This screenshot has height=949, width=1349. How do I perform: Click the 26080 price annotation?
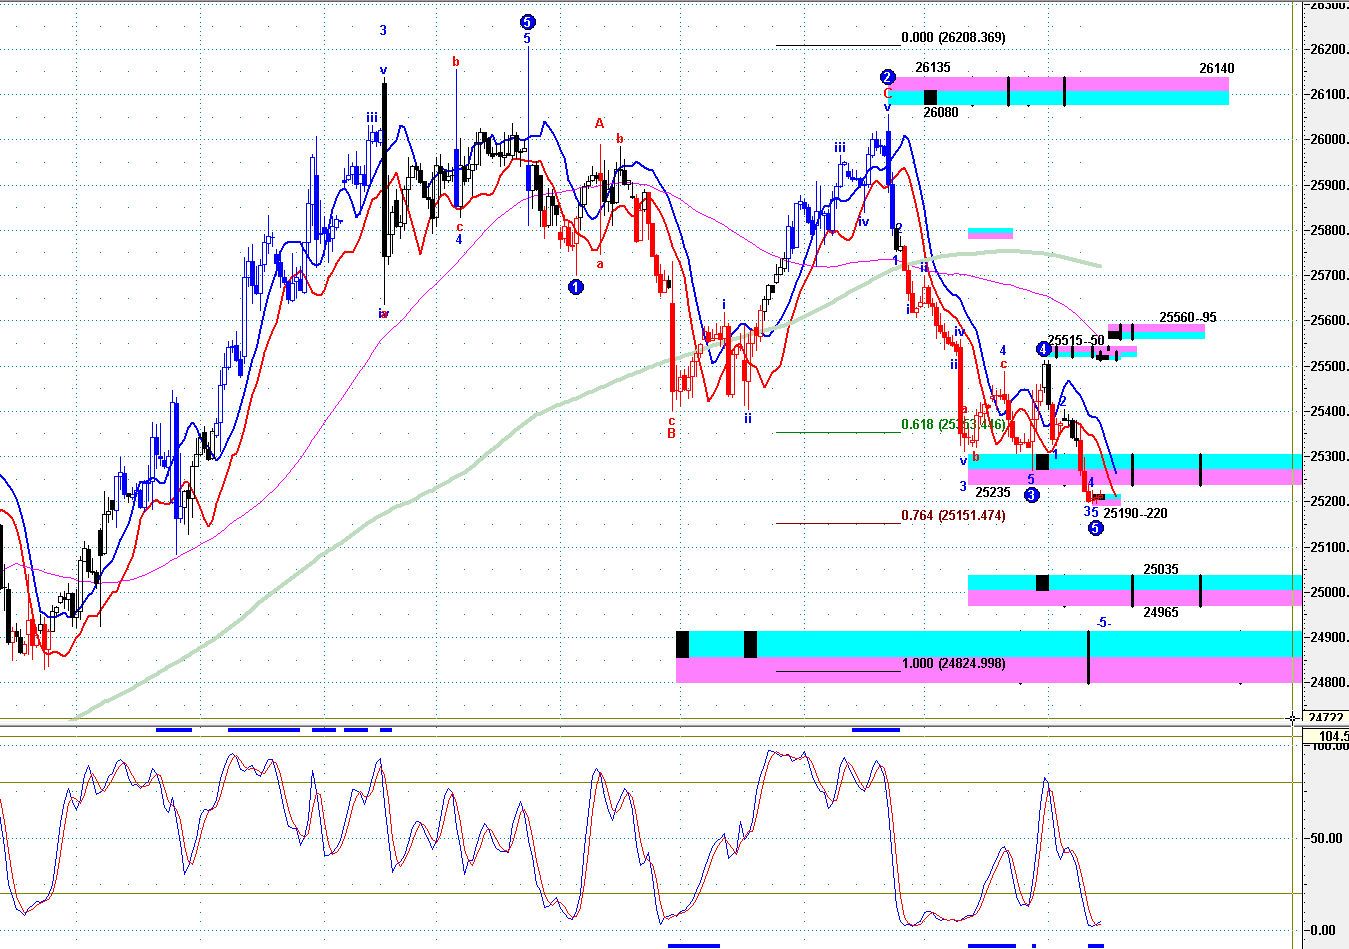[x=940, y=113]
